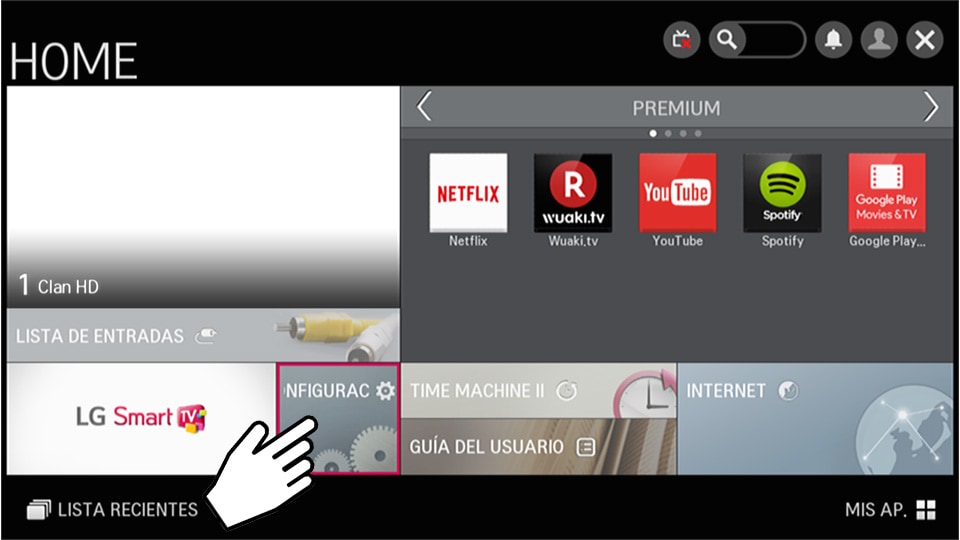Open notifications bell

click(x=833, y=40)
